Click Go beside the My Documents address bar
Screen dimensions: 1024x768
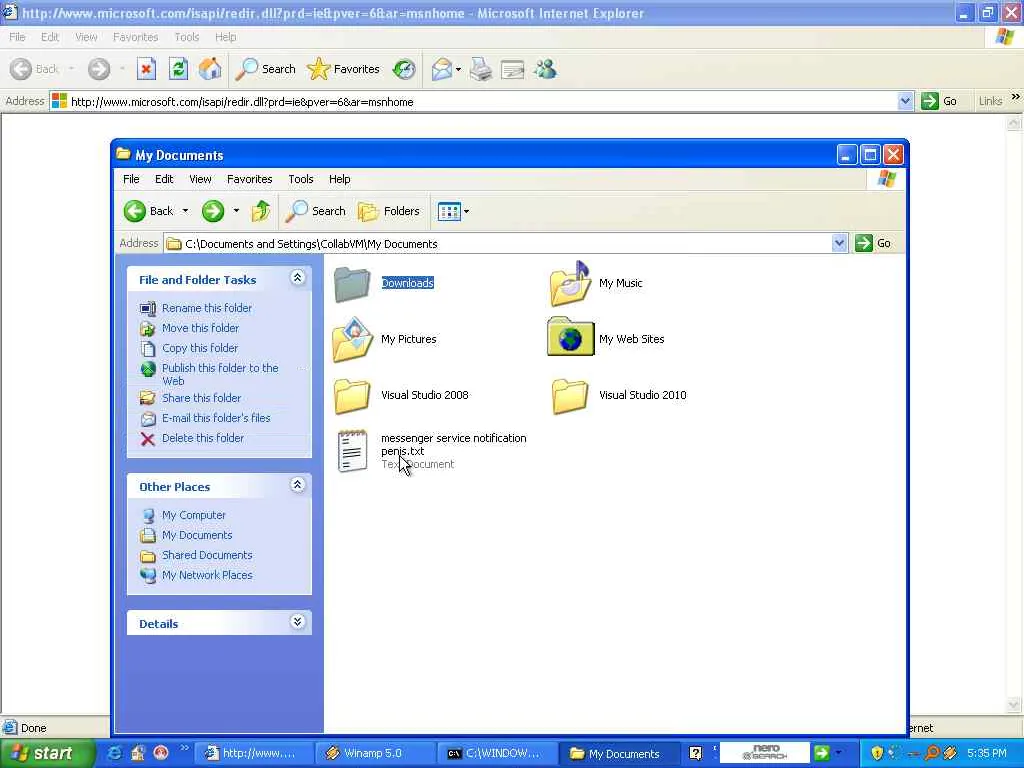tap(874, 243)
